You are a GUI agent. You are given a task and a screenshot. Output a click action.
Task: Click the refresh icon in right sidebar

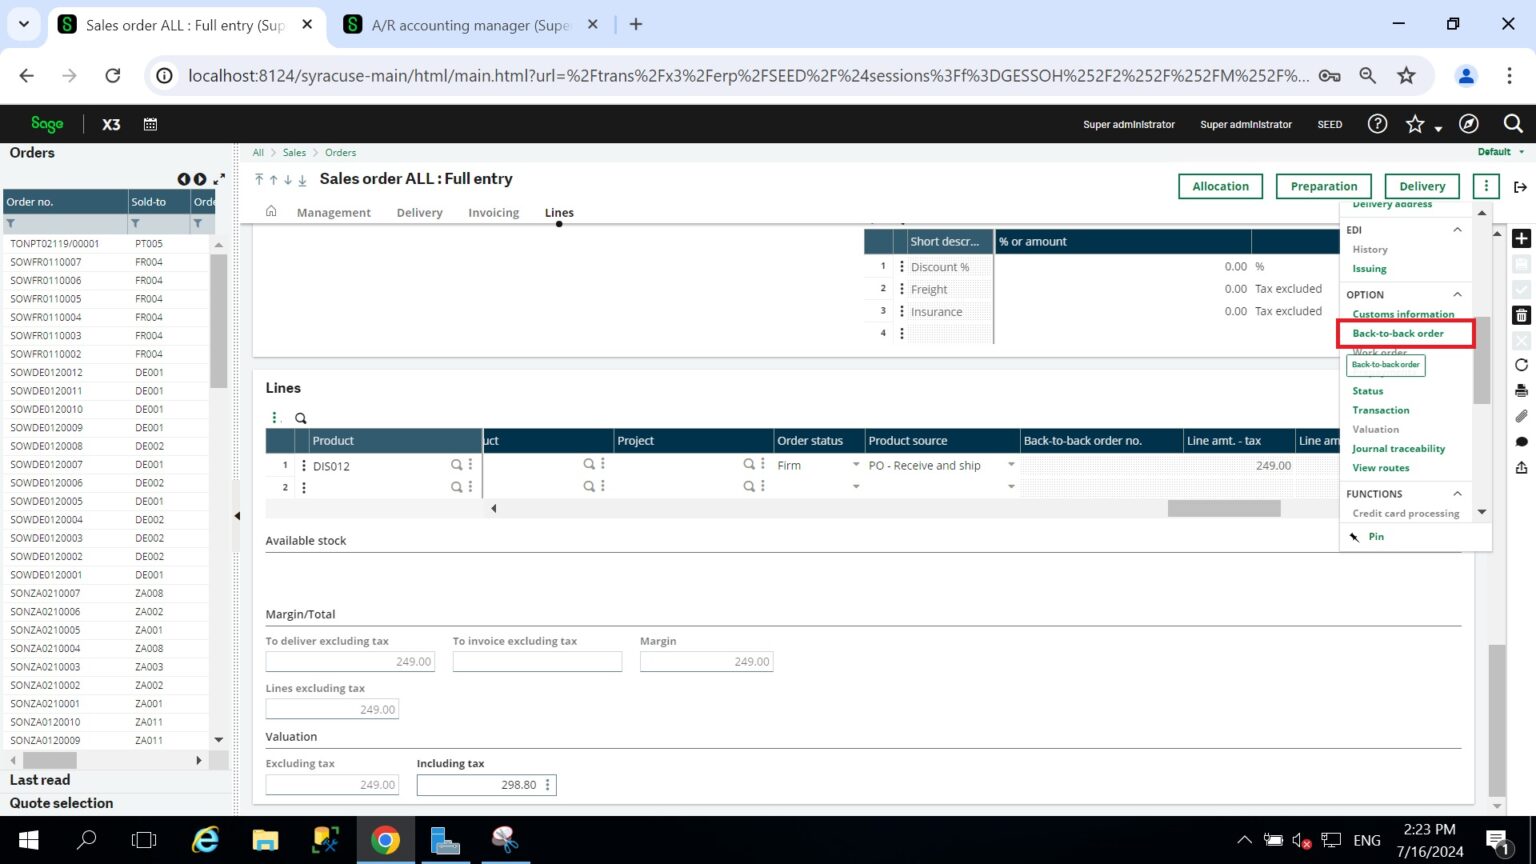click(x=1521, y=365)
